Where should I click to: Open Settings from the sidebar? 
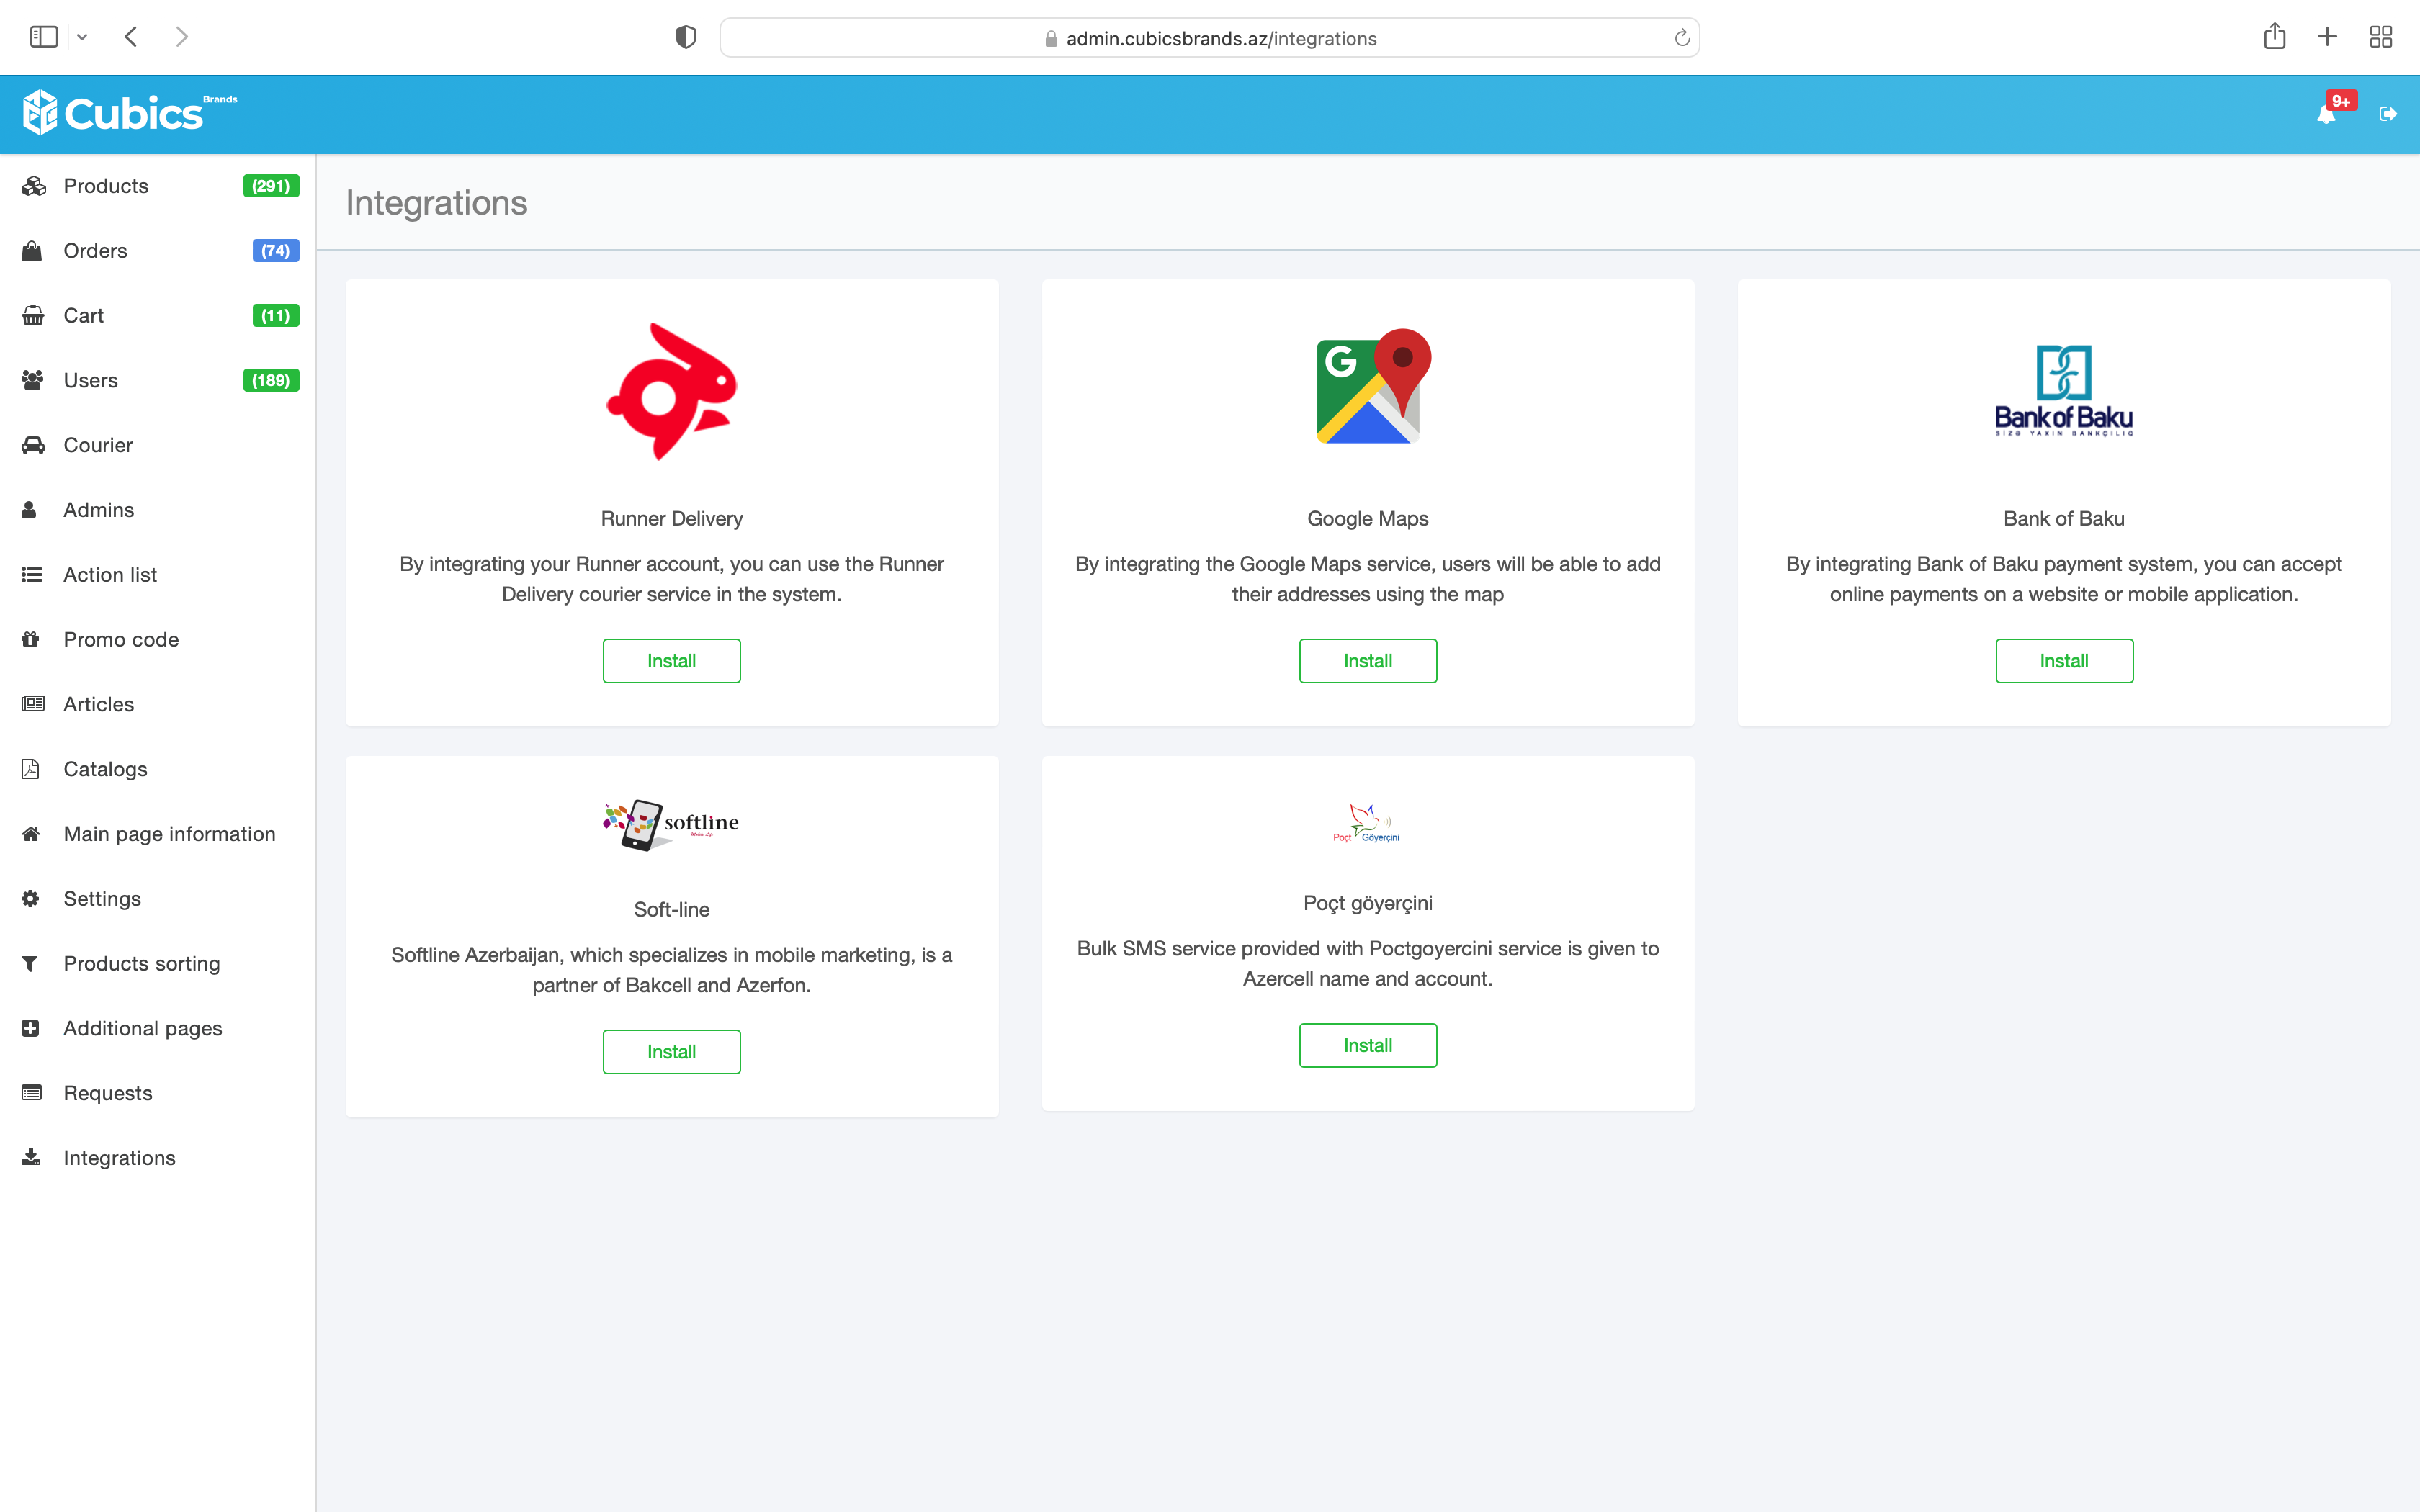[102, 899]
